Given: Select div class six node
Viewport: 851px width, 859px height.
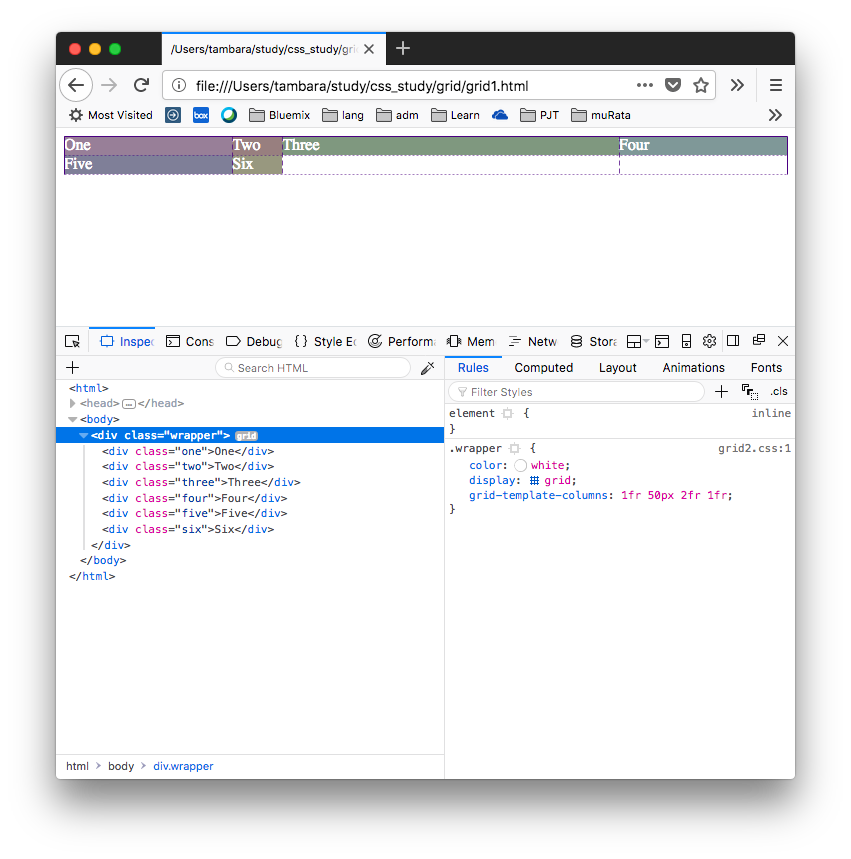Looking at the screenshot, I should (188, 529).
